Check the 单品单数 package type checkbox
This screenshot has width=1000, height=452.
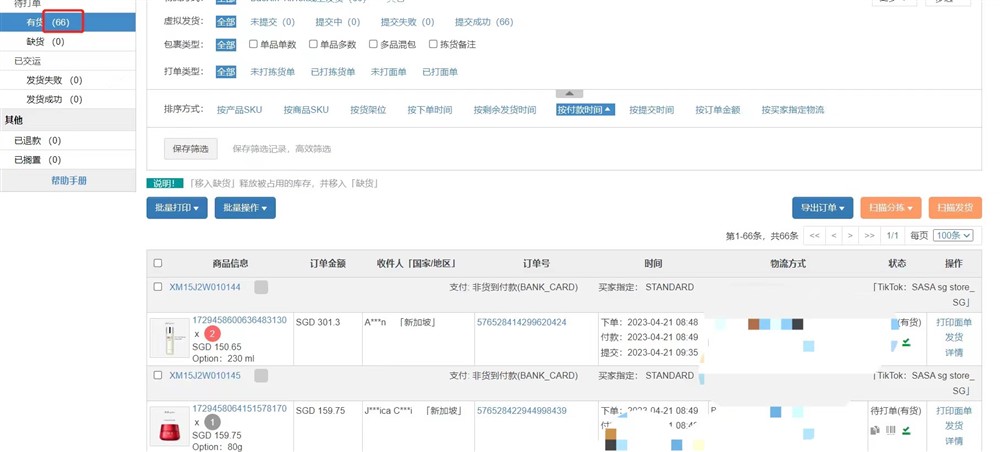point(253,44)
